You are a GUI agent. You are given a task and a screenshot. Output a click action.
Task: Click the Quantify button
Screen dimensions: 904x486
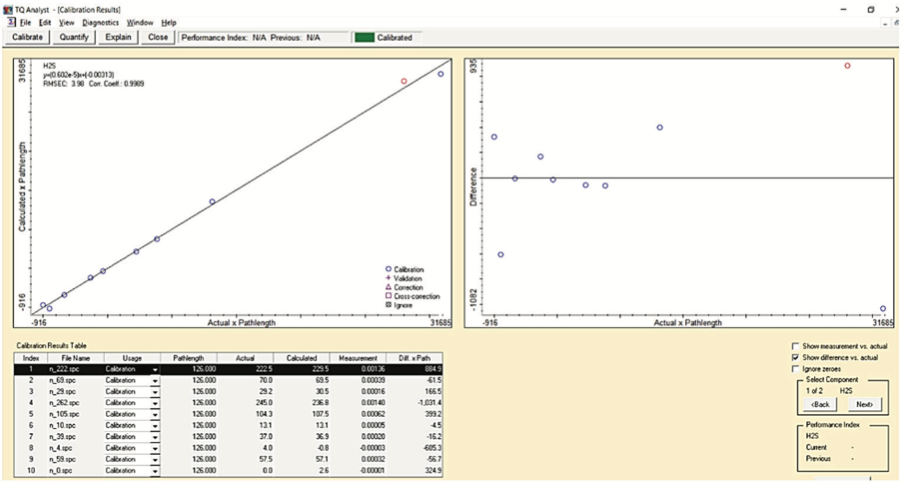(74, 37)
